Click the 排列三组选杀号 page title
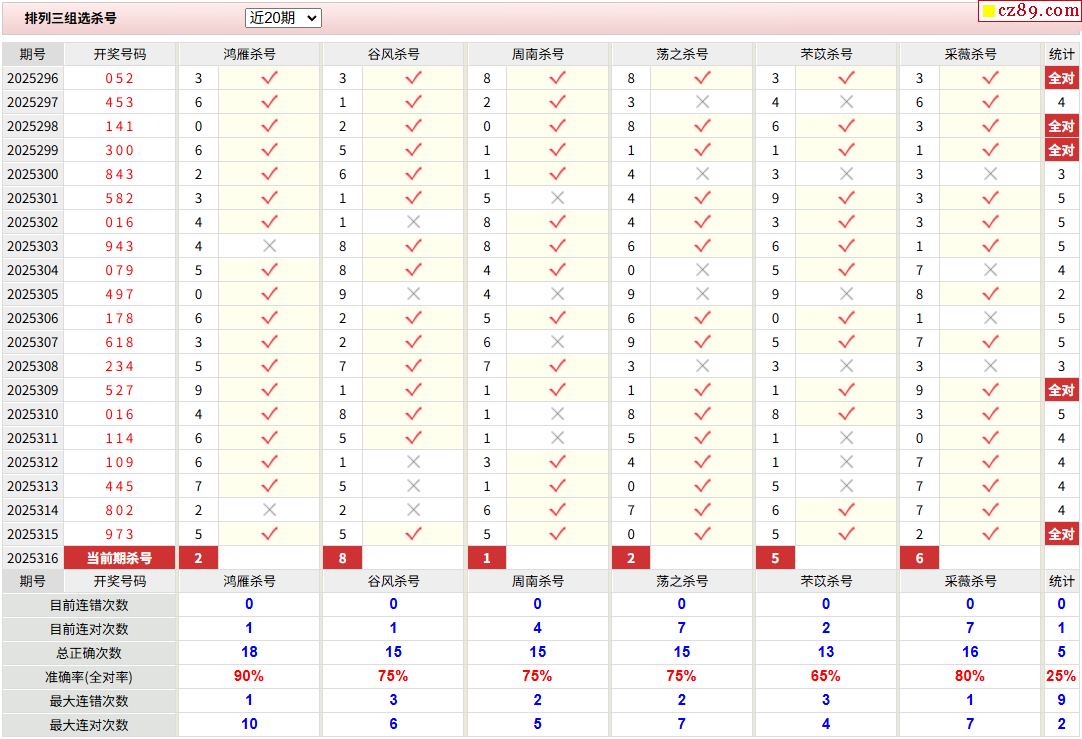Screen dimensions: 1082x739 click(x=70, y=18)
